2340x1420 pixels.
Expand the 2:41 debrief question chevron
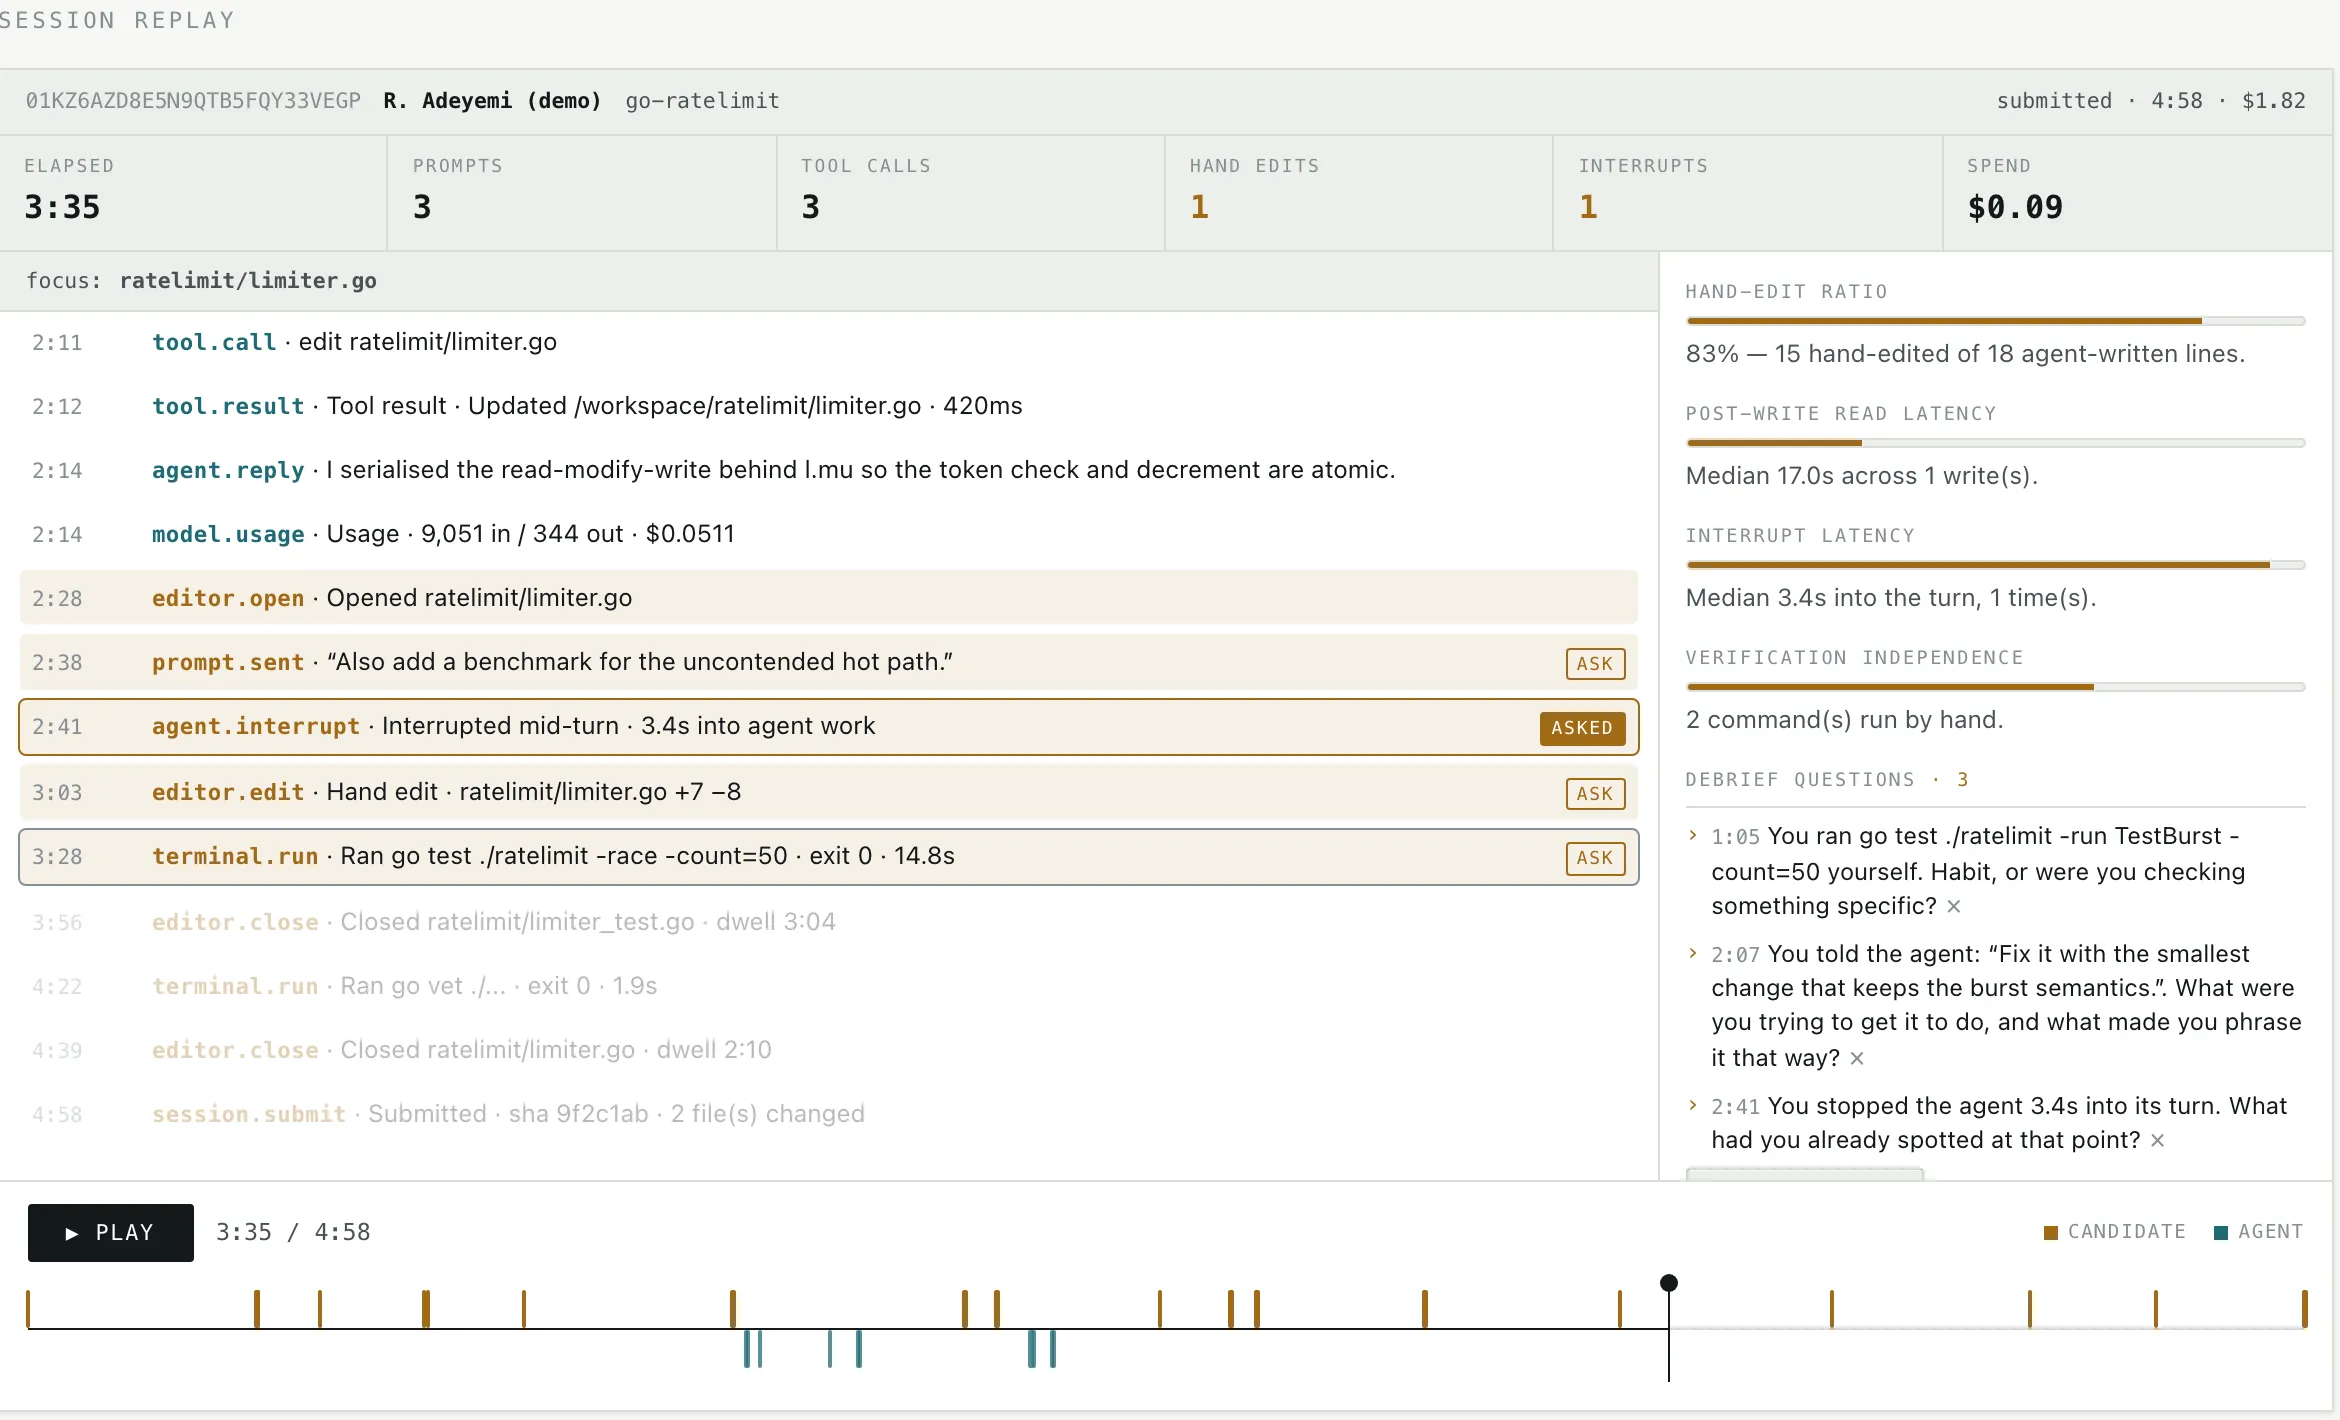point(1692,1105)
